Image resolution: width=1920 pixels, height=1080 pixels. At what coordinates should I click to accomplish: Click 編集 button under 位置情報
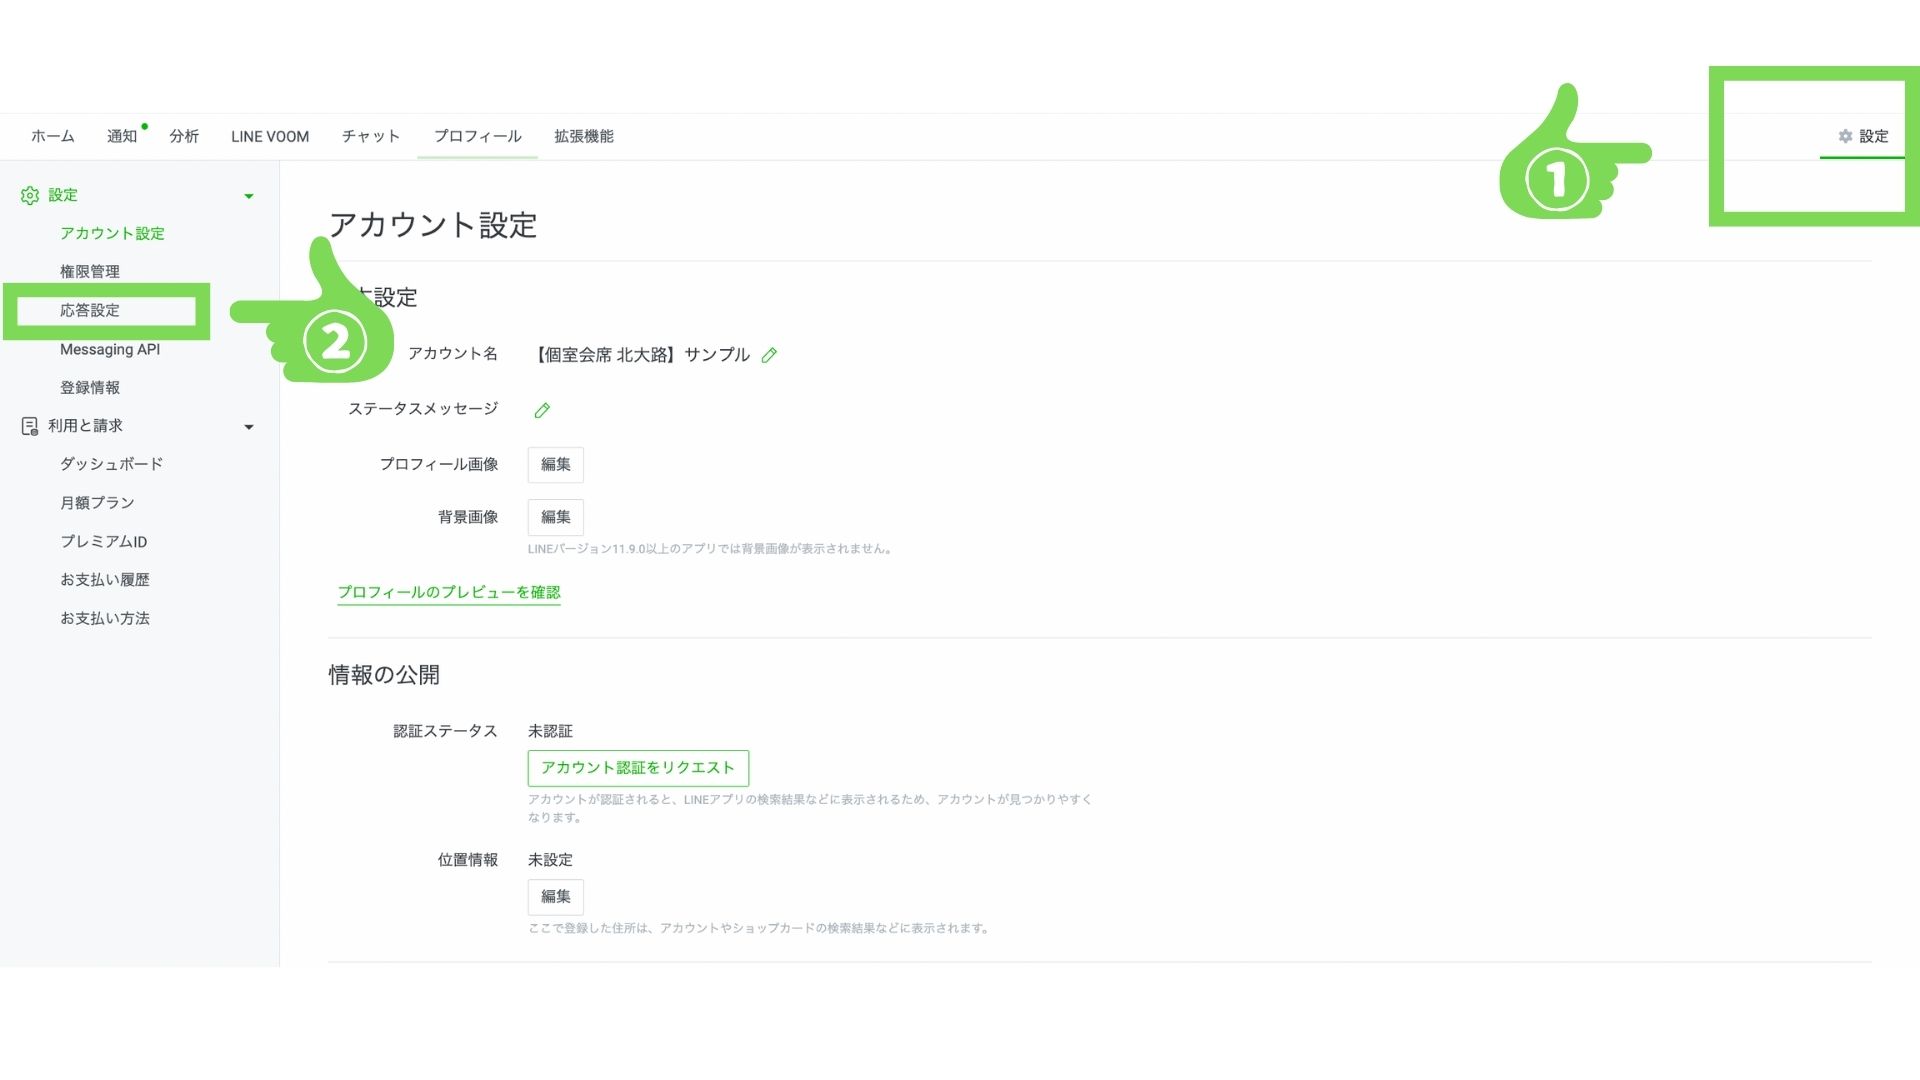point(556,897)
